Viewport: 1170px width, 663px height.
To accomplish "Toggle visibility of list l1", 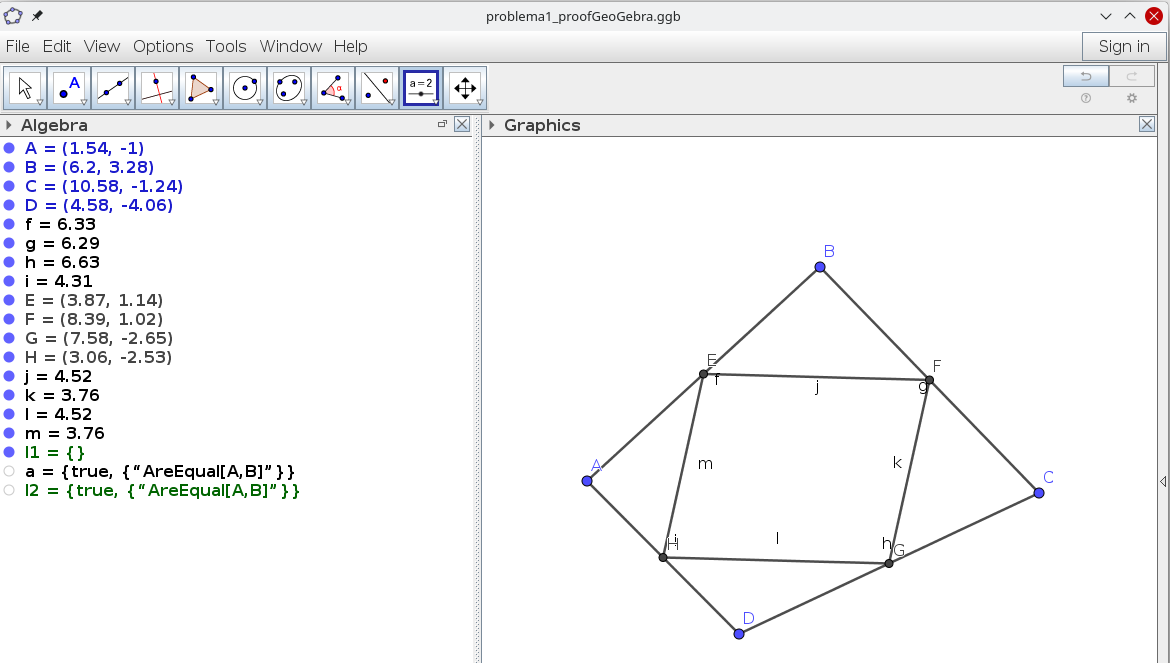I will [9, 452].
